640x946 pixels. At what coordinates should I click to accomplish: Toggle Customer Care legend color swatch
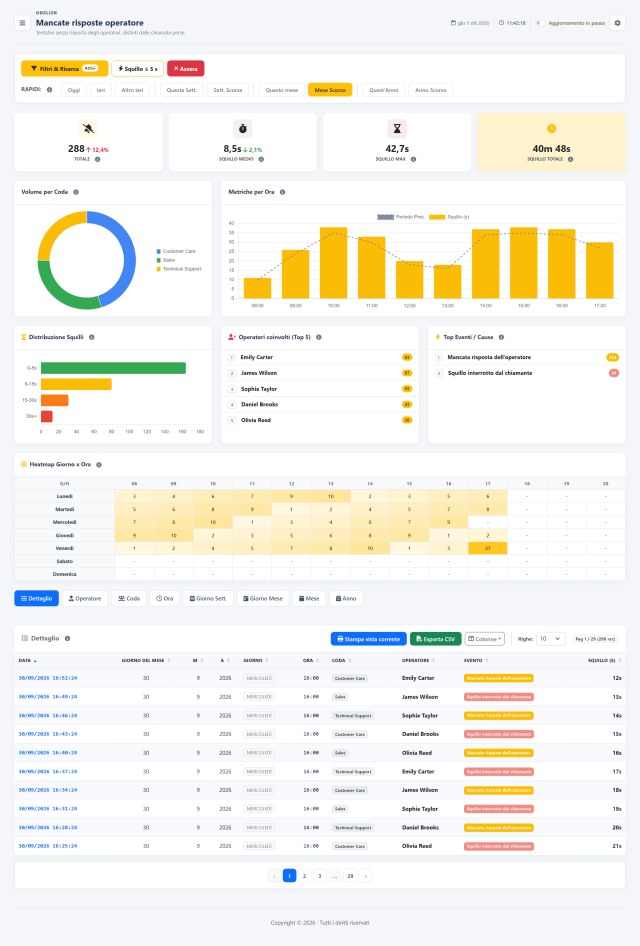point(159,251)
